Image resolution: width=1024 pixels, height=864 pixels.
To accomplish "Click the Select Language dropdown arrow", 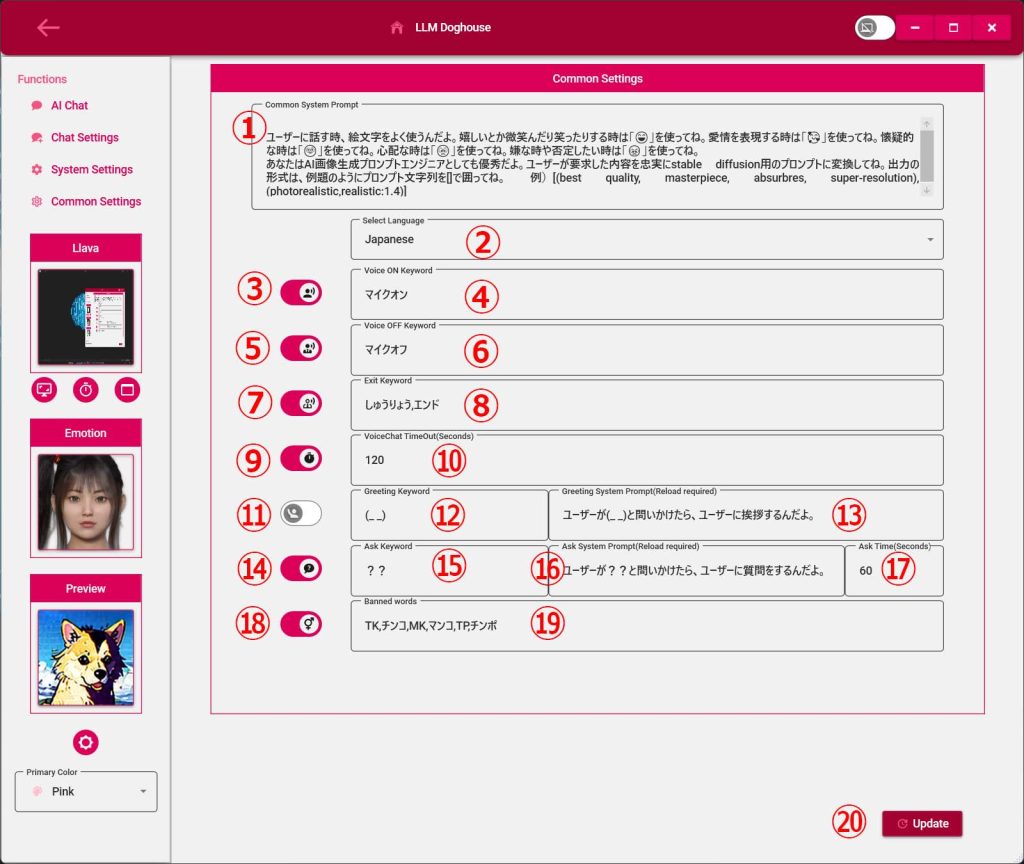I will [930, 240].
